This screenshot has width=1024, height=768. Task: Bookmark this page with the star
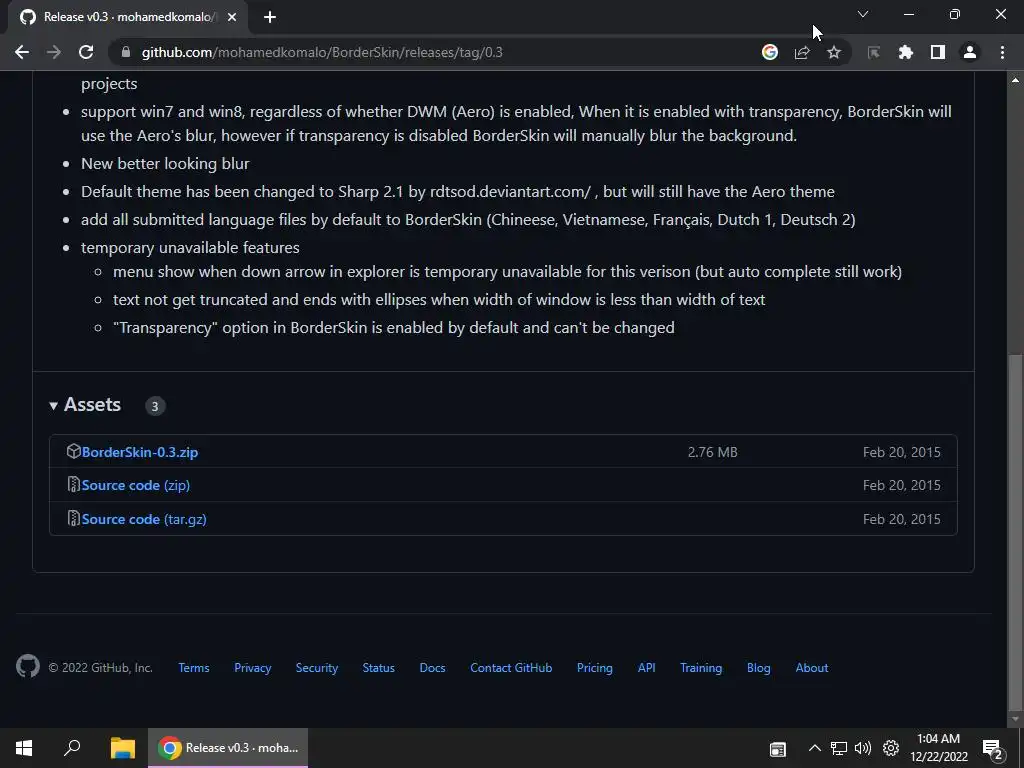click(834, 52)
